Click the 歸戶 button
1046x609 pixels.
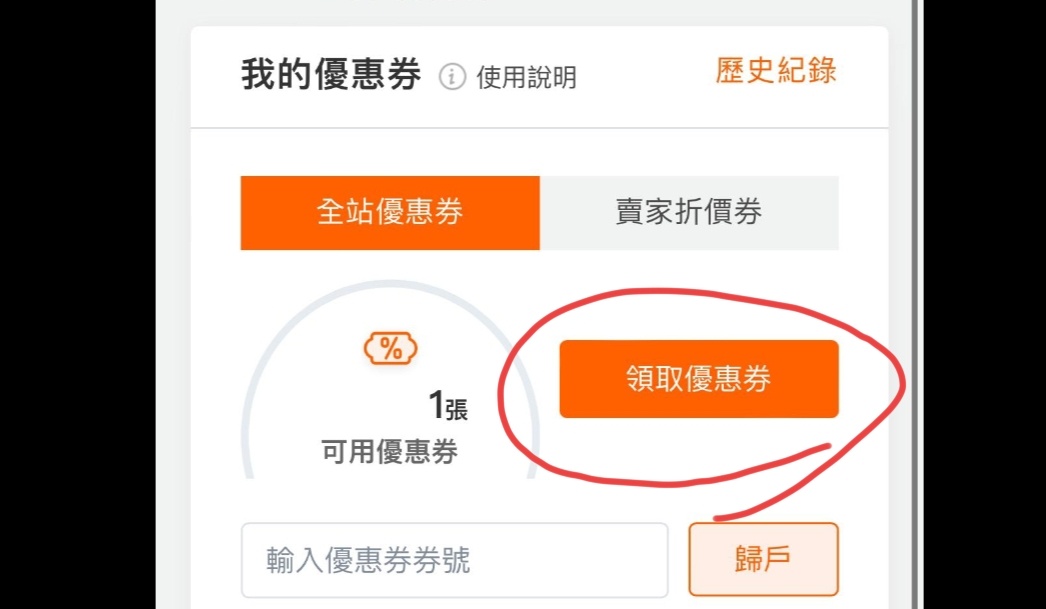pyautogui.click(x=763, y=559)
